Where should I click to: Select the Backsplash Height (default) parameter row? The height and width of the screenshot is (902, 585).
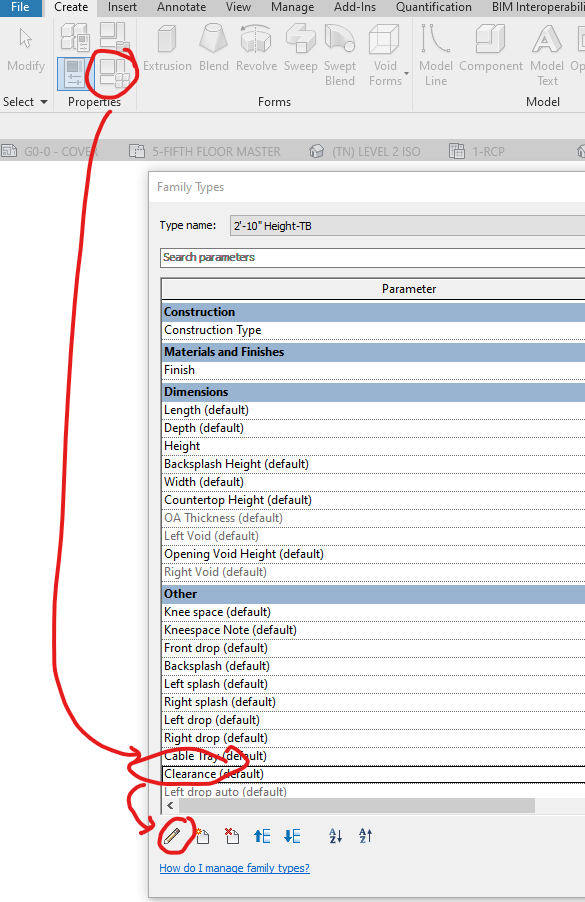coord(373,464)
